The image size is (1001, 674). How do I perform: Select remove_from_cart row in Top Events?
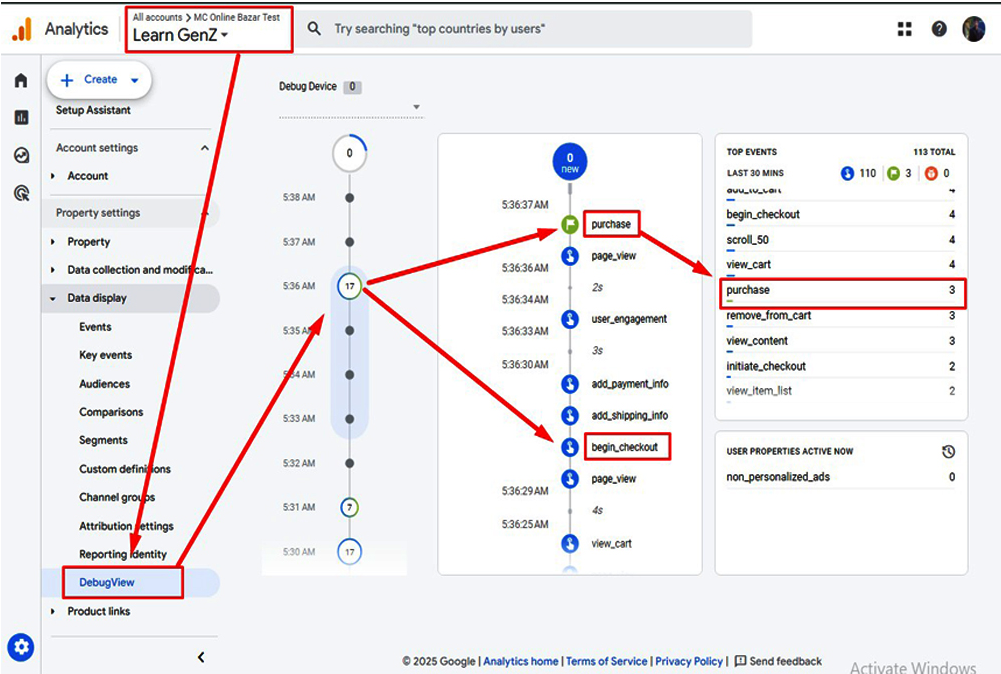[841, 316]
